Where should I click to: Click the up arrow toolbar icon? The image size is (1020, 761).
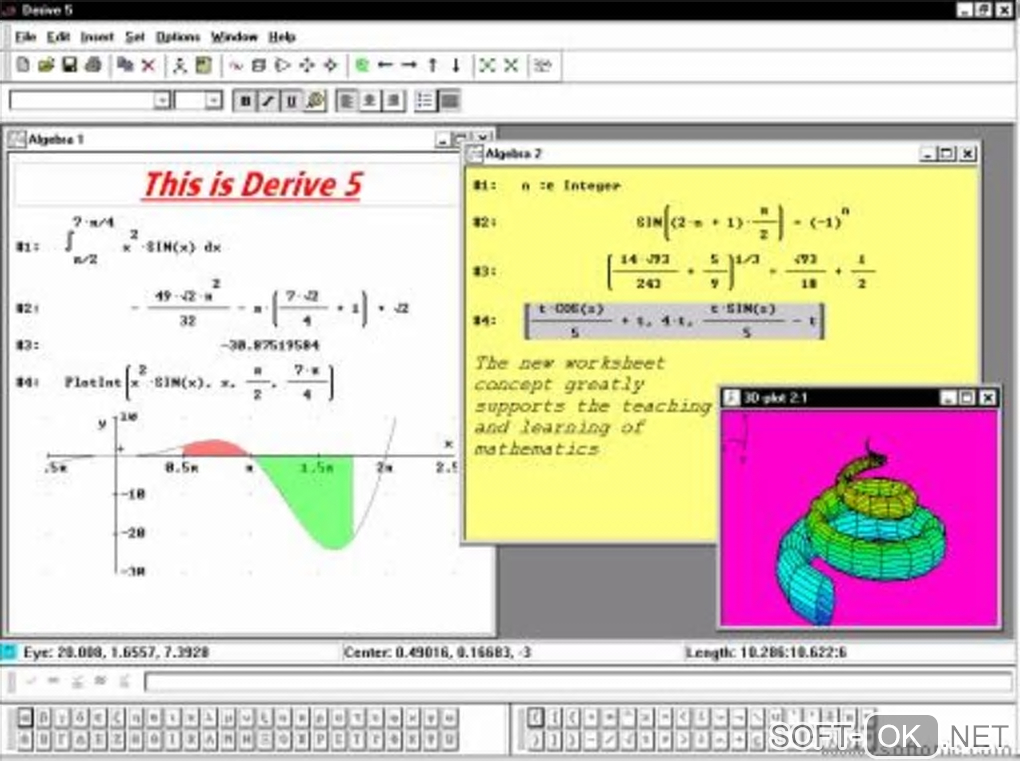(x=433, y=65)
